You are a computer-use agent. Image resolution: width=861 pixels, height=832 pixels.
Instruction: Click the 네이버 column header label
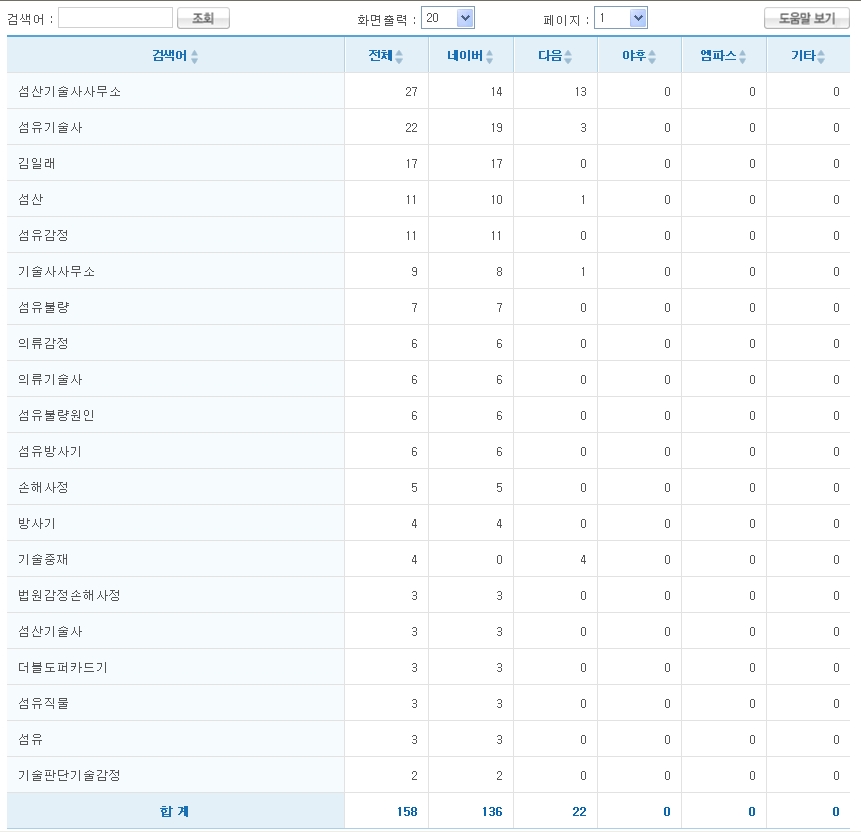click(465, 56)
